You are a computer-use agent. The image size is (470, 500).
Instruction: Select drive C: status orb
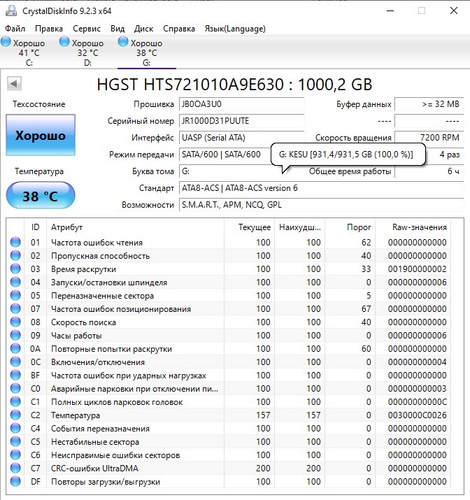click(x=6, y=42)
